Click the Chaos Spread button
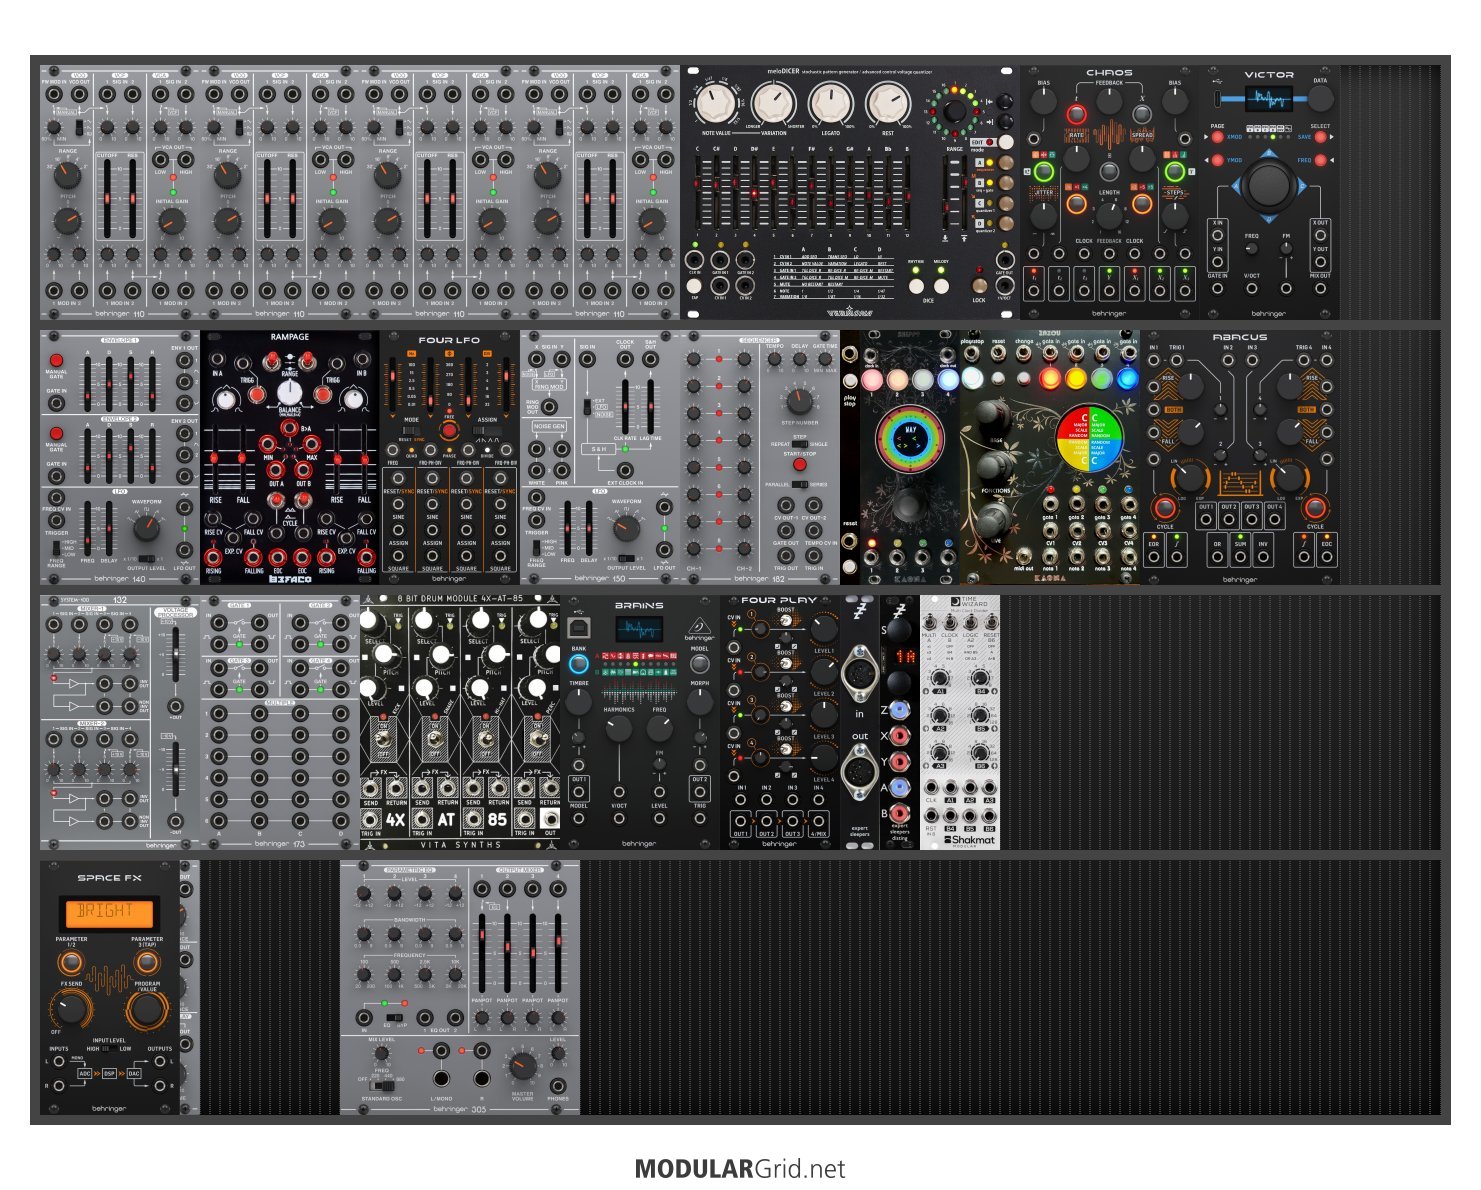This screenshot has width=1481, height=1190. (1142, 115)
